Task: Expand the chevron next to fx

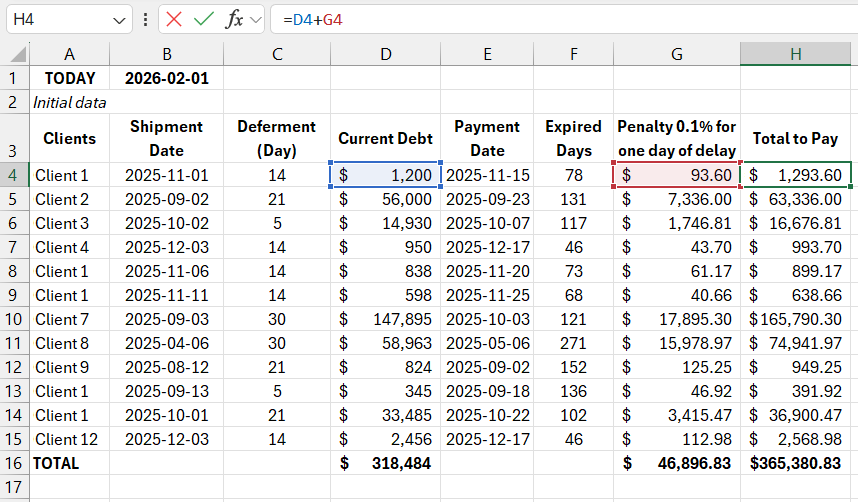Action: [x=256, y=19]
